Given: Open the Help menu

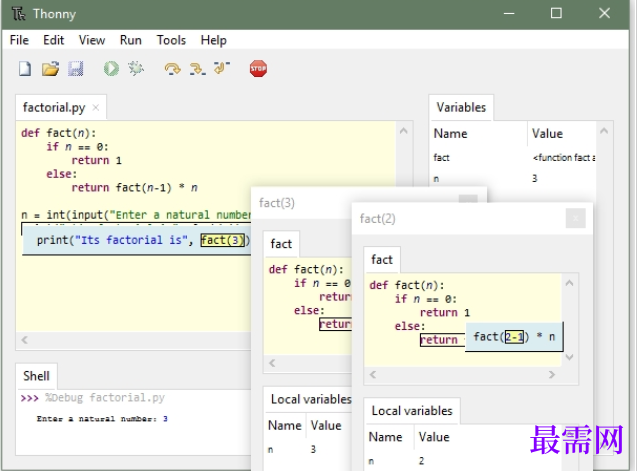Looking at the screenshot, I should 213,40.
